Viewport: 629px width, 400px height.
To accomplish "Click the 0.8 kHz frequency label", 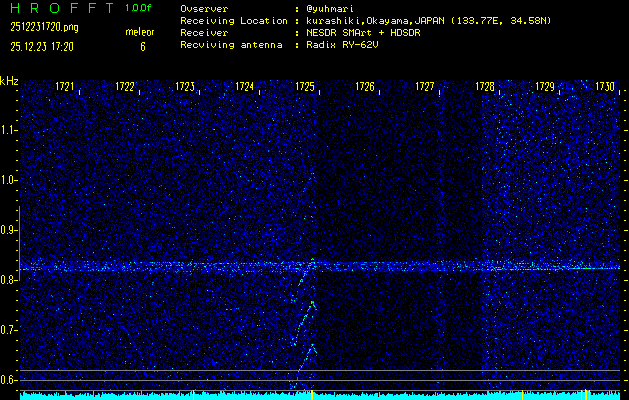I will coord(7,280).
